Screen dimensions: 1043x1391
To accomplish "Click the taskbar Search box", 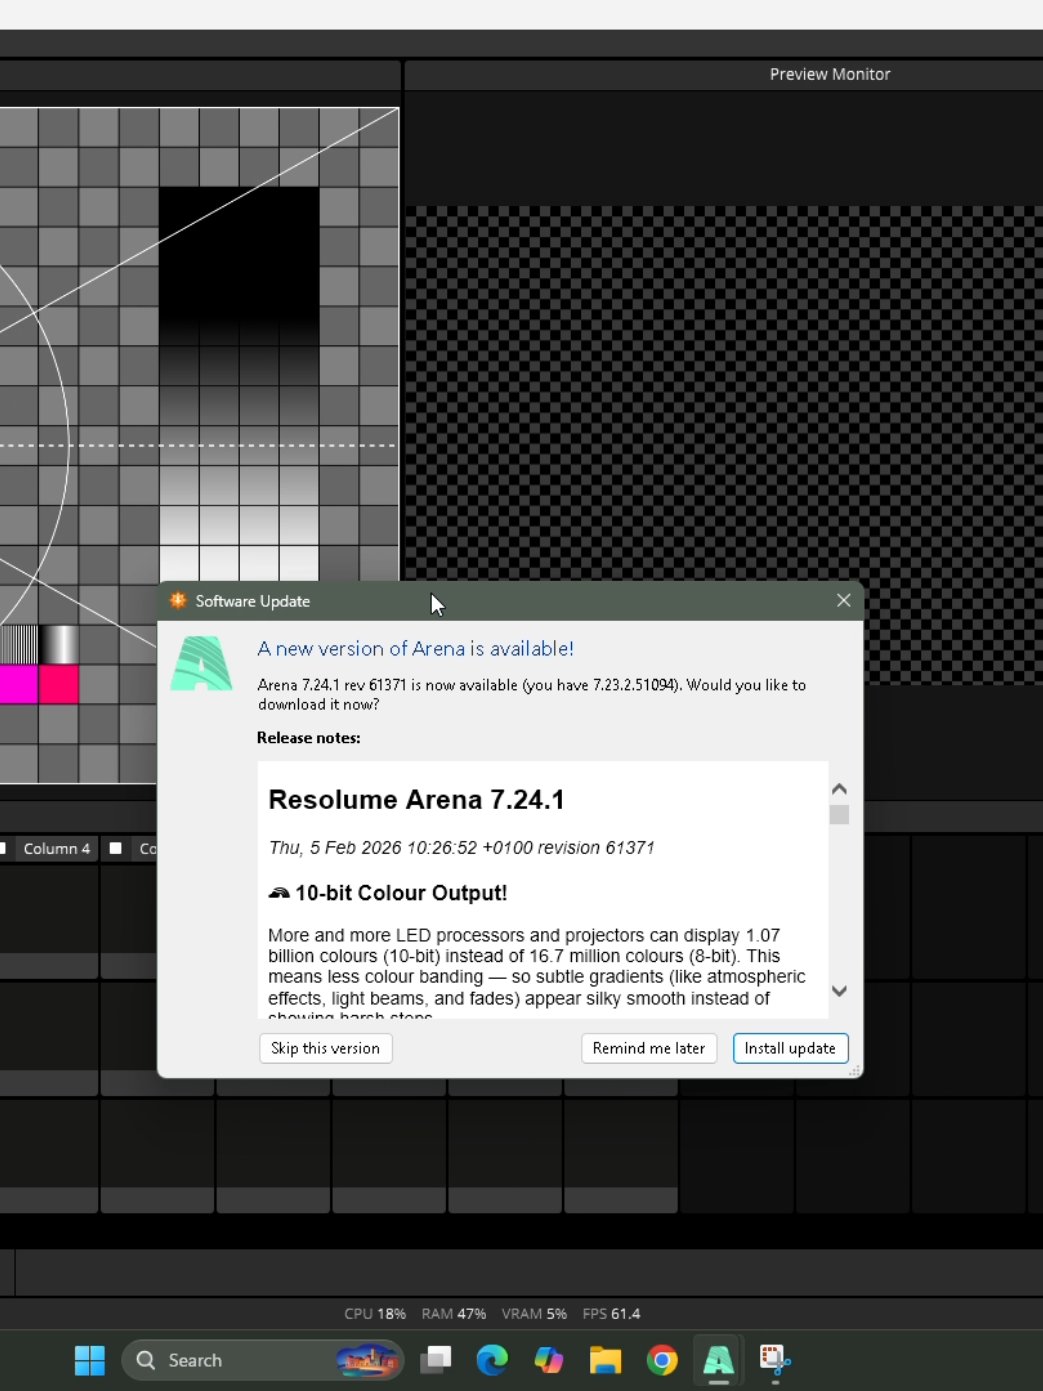I will [x=262, y=1360].
